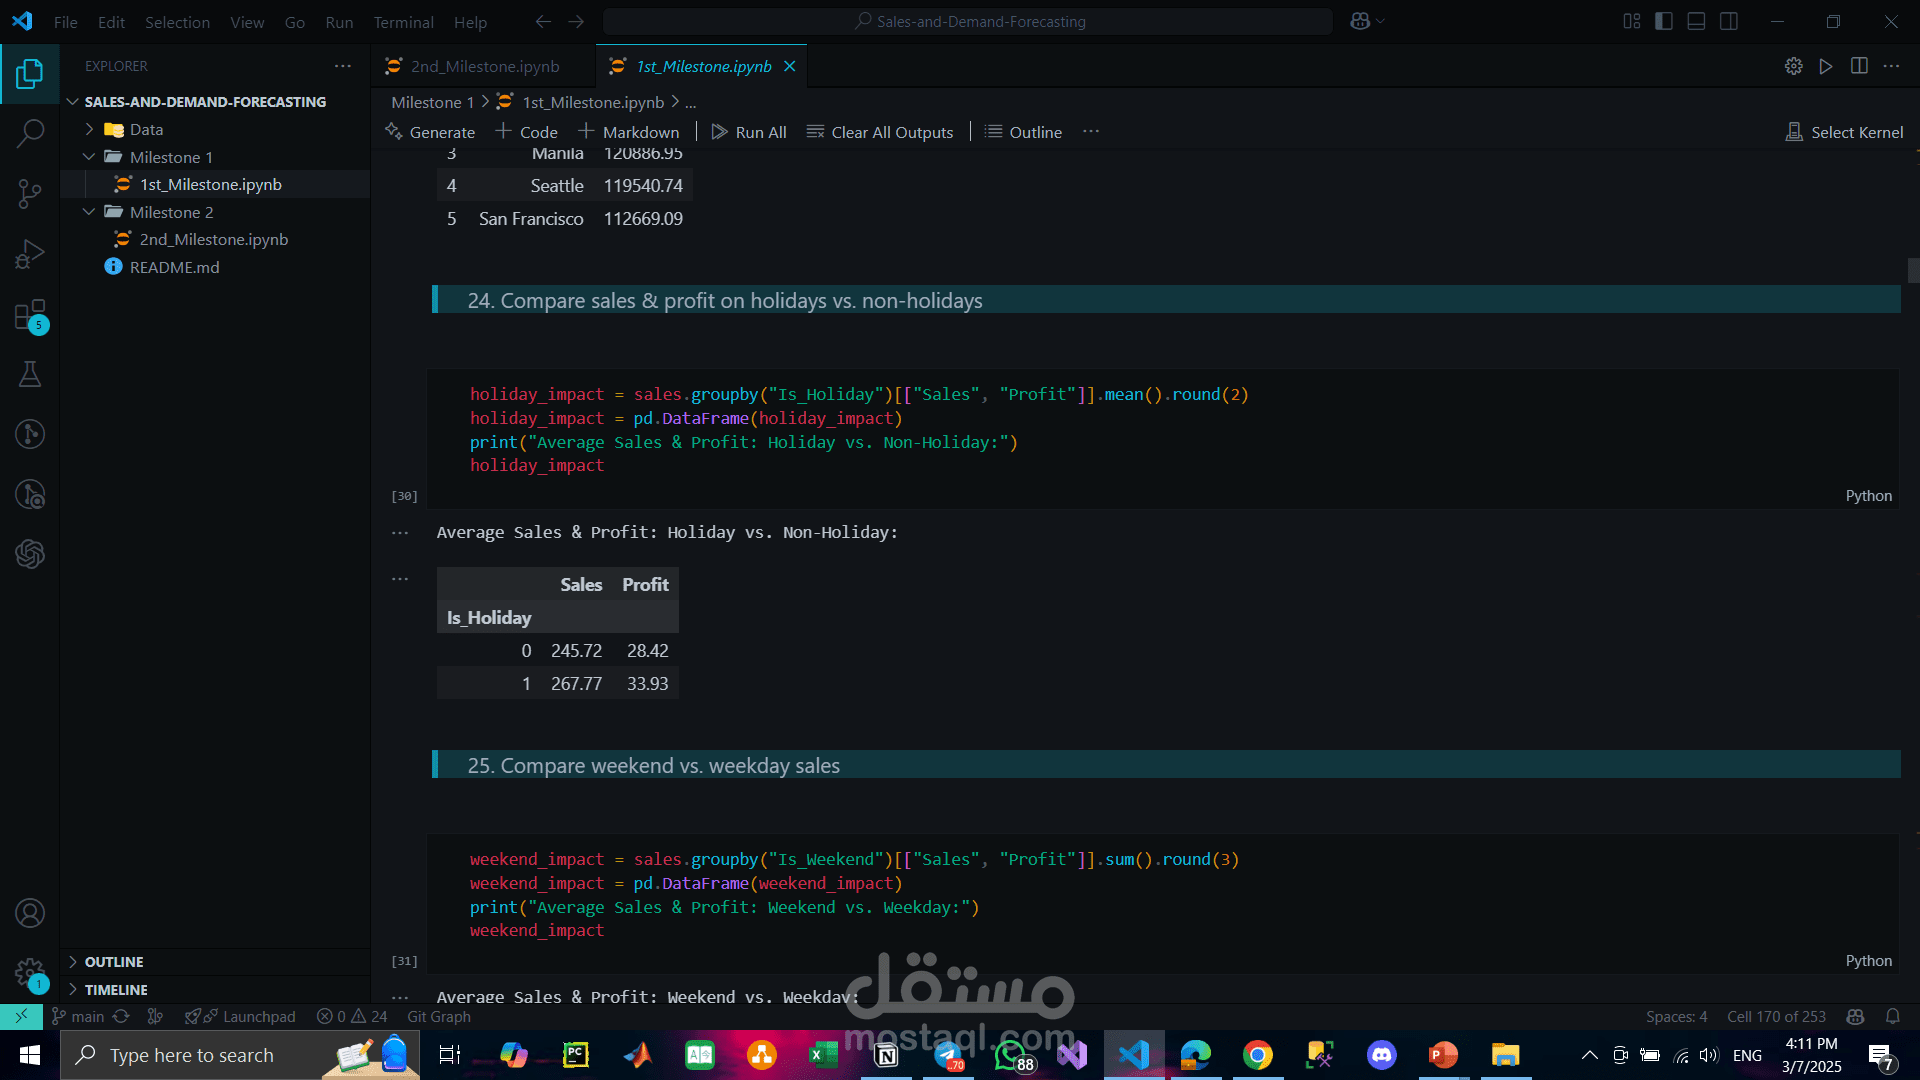Click the Windows taskbar search box
The image size is (1920, 1080).
(192, 1055)
